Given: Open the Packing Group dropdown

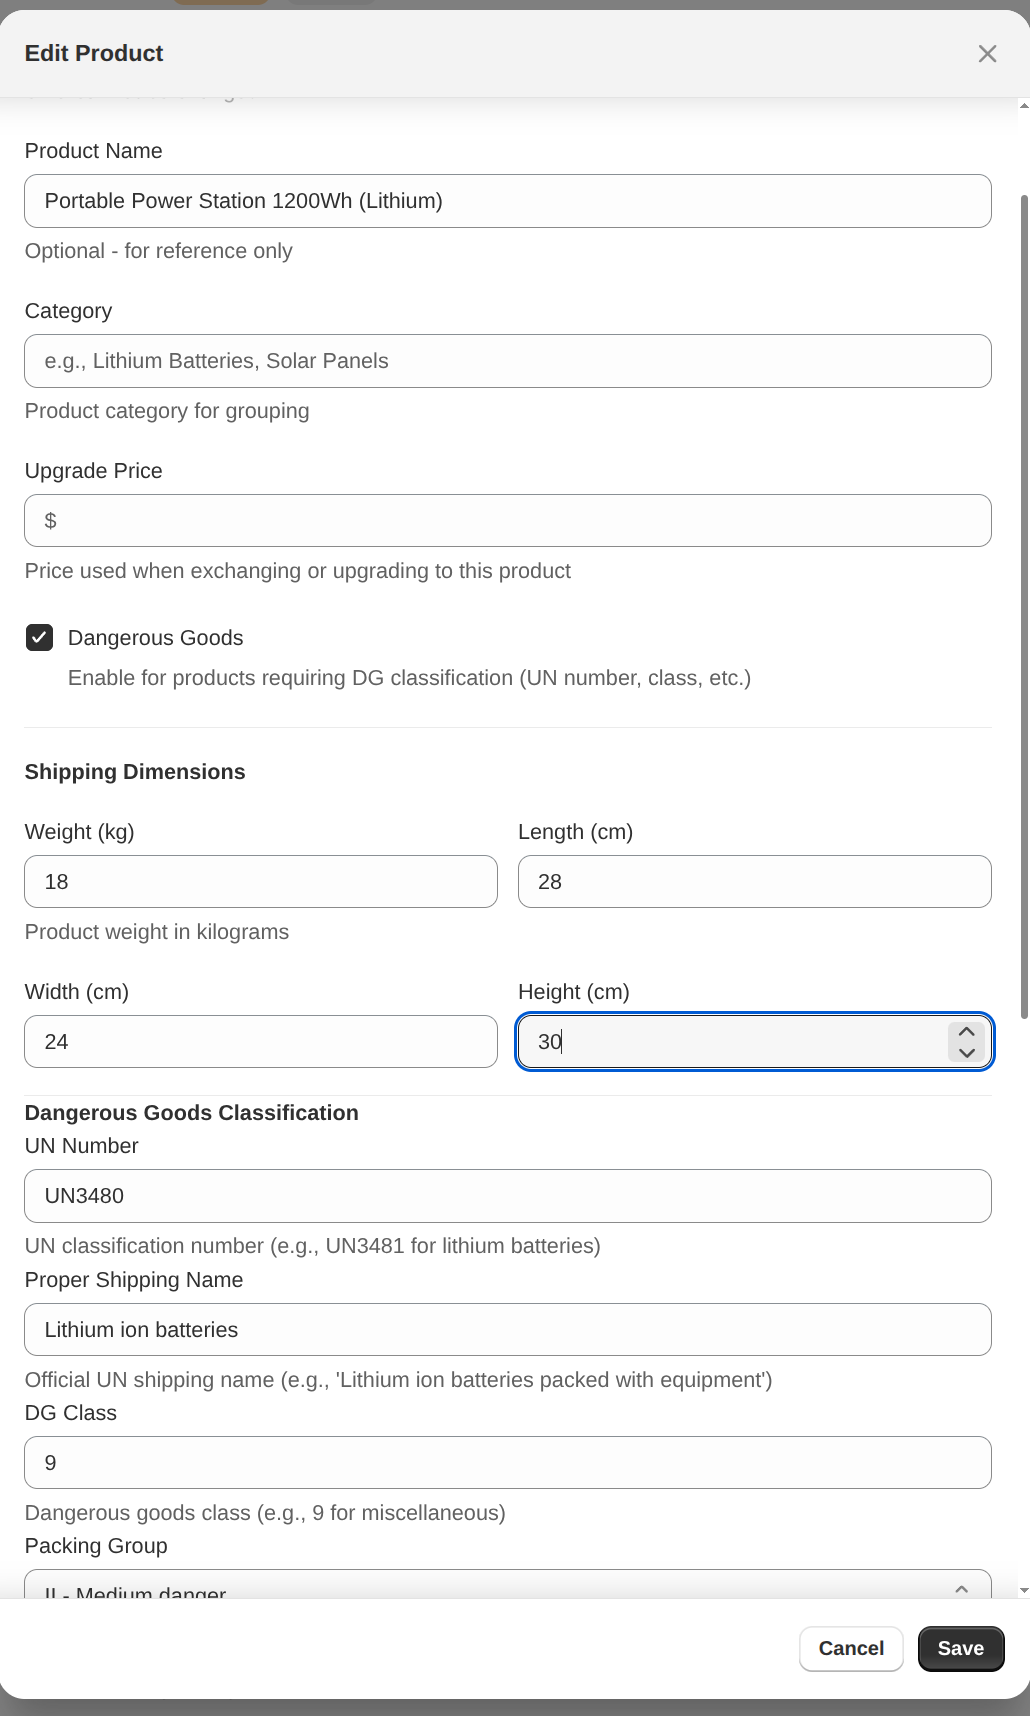Looking at the screenshot, I should pos(508,1586).
